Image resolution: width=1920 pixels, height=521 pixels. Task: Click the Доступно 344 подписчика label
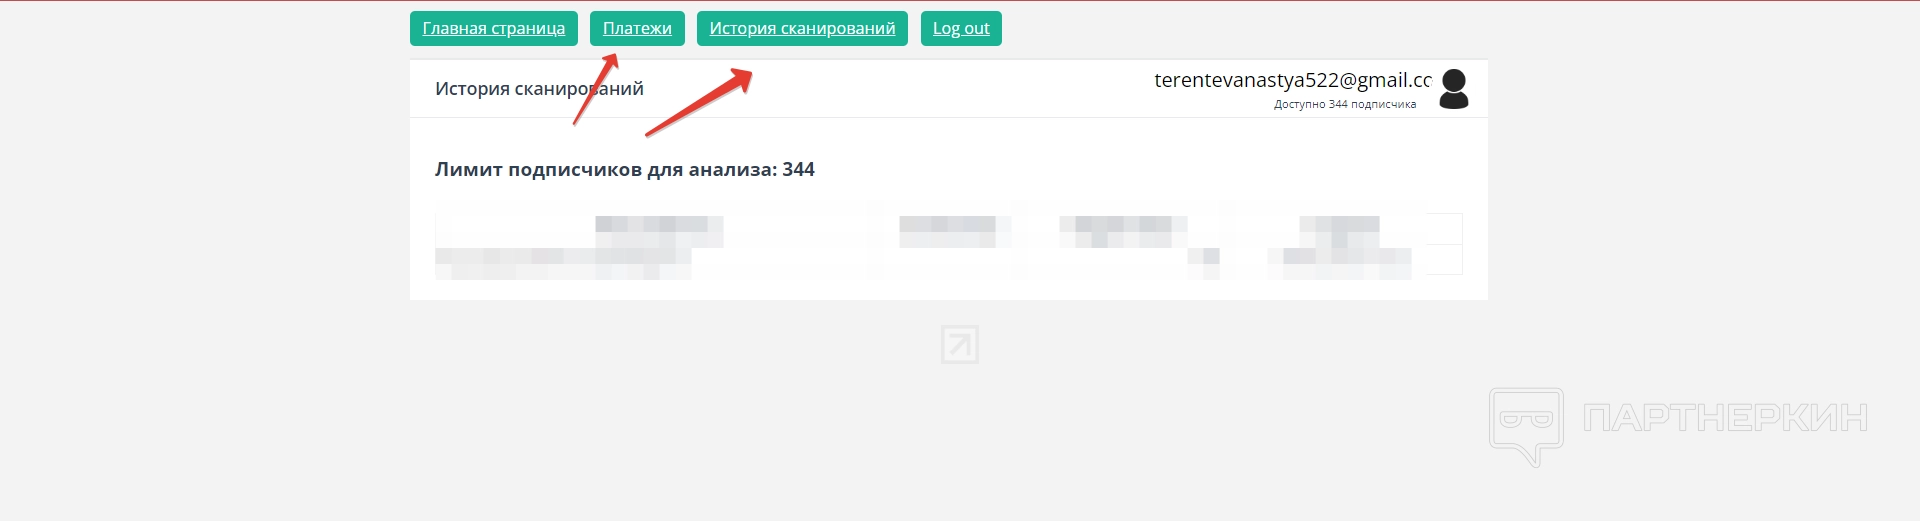pos(1345,104)
